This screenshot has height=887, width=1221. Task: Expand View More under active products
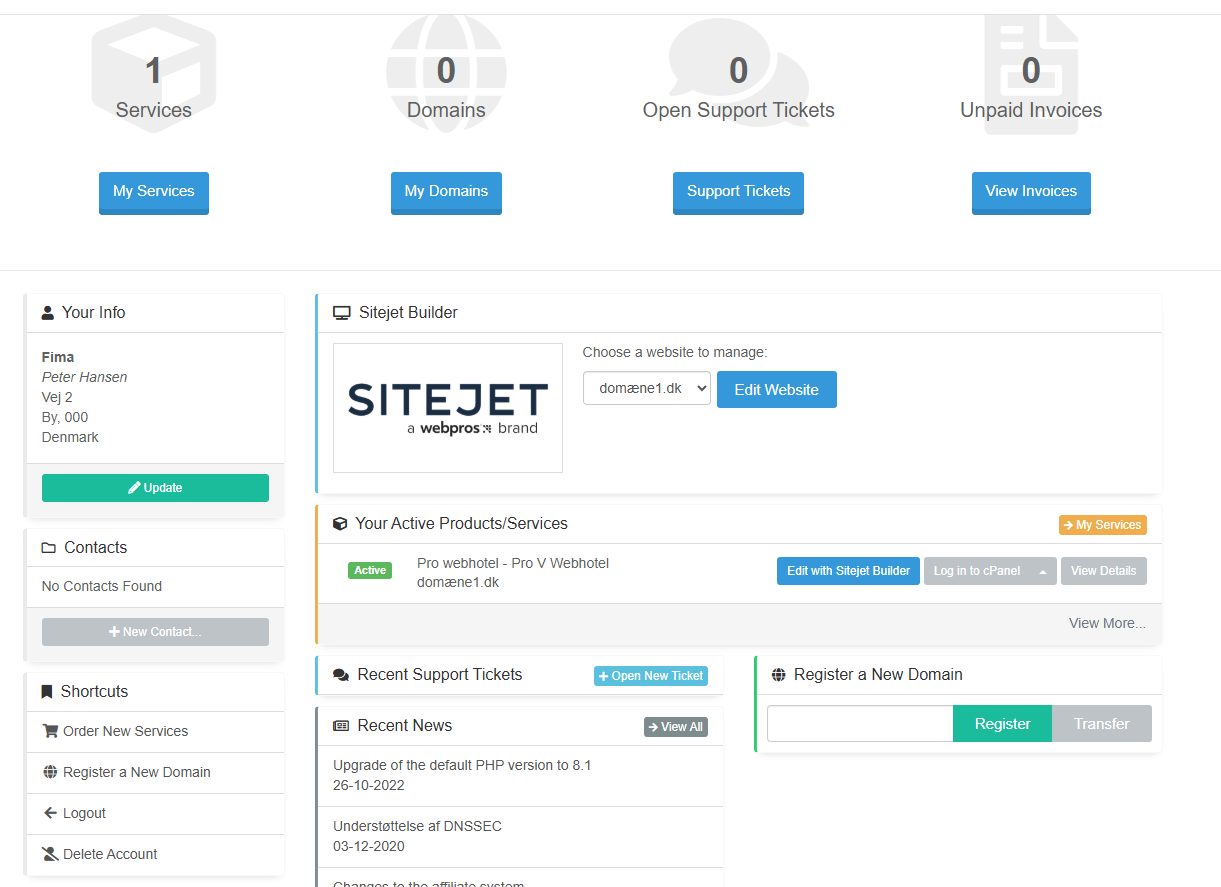1107,623
